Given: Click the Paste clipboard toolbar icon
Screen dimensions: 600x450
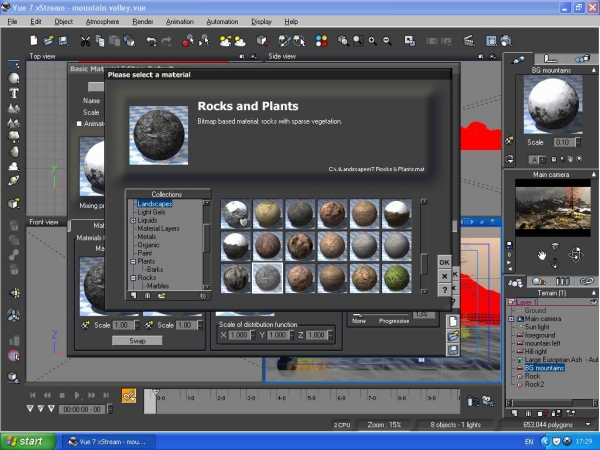Looking at the screenshot, I should (114, 41).
